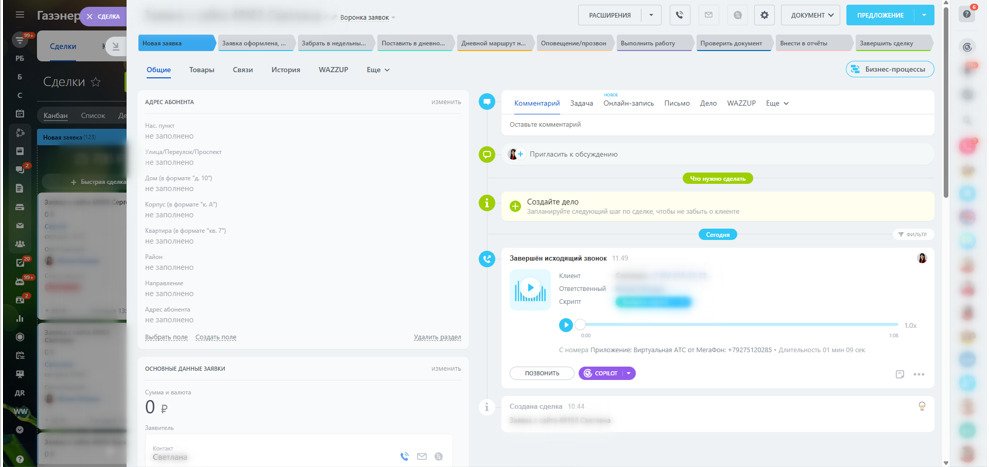Image resolution: width=989 pixels, height=467 pixels.
Task: Switch to the Товары tab
Action: 201,70
